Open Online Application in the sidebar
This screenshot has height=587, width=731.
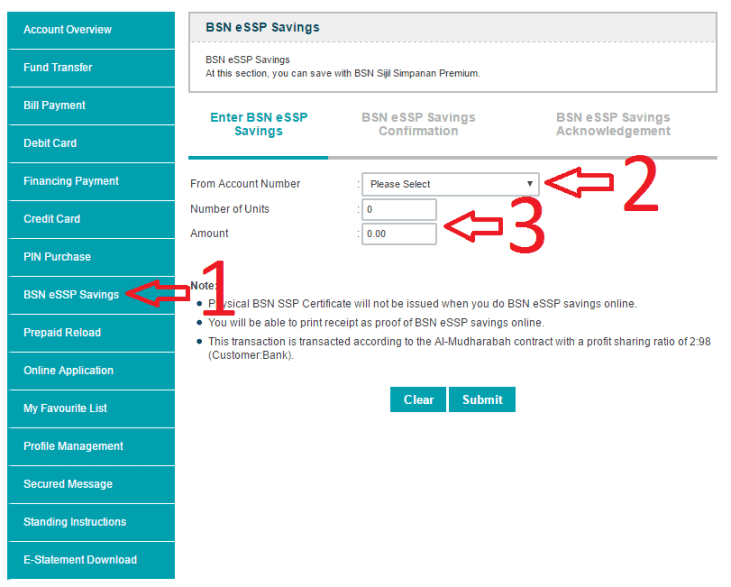point(91,371)
